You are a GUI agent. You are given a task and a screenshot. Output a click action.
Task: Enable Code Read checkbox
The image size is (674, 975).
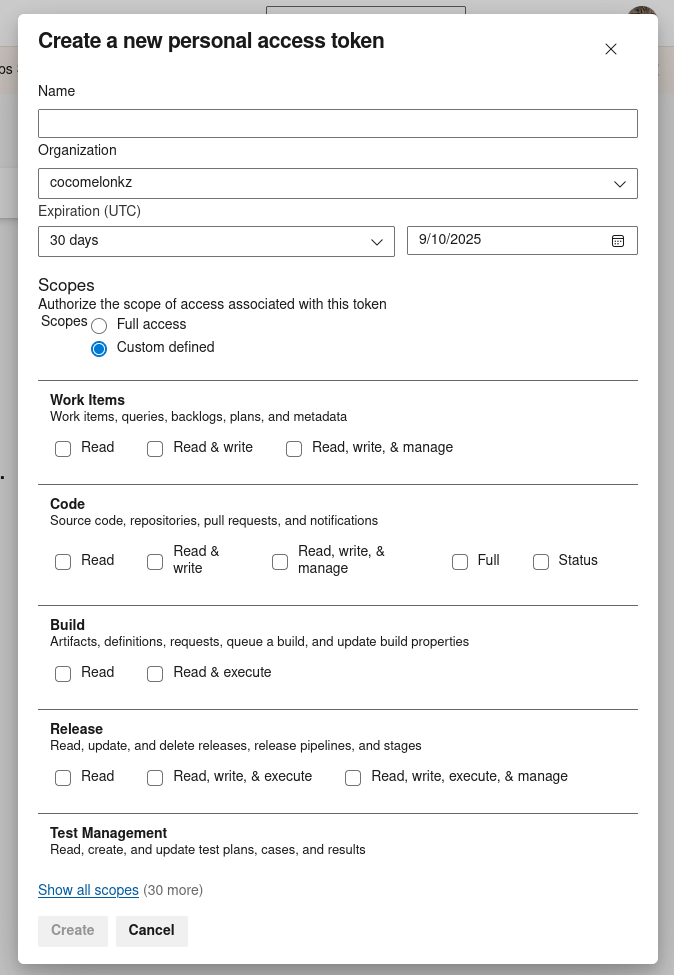click(x=63, y=562)
